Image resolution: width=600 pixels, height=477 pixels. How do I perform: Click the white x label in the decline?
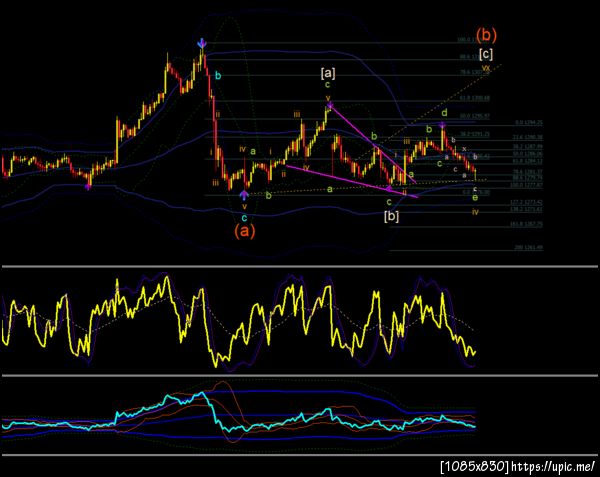[464, 148]
